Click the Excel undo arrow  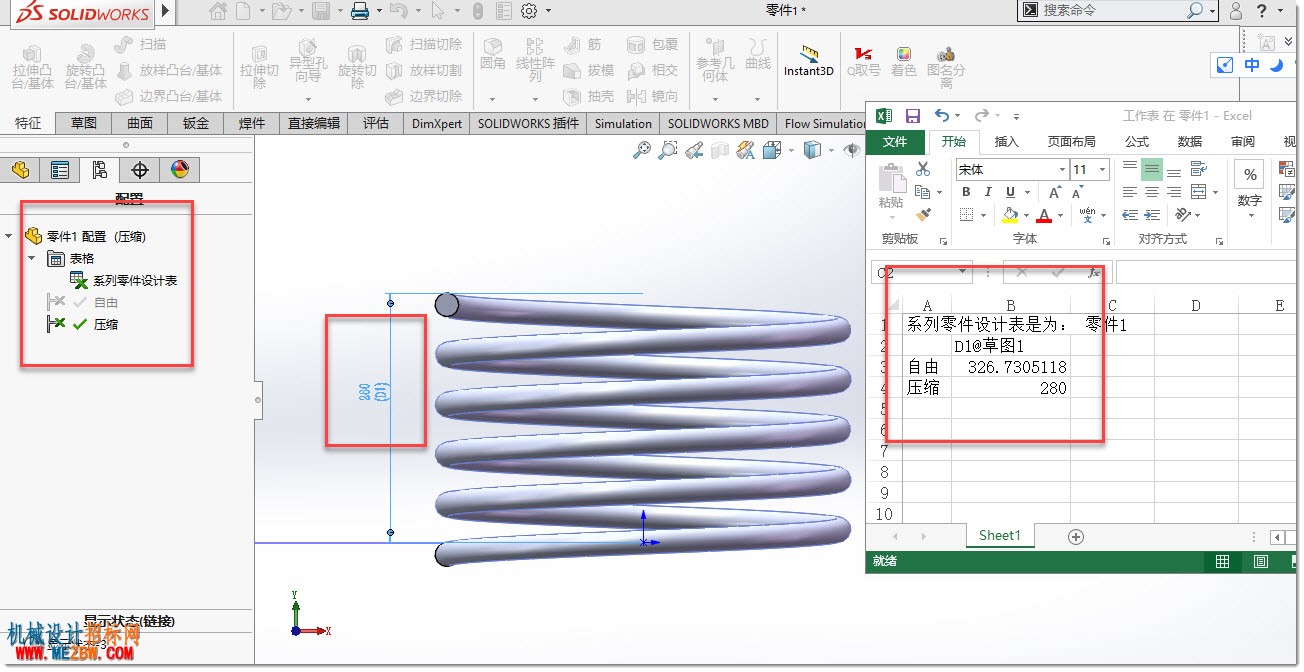[942, 116]
